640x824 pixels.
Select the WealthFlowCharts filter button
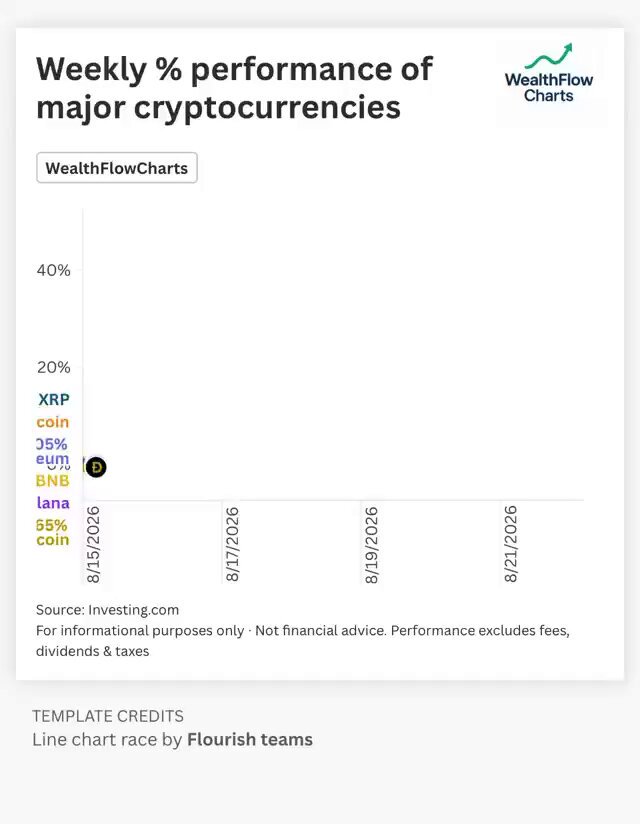coord(117,168)
